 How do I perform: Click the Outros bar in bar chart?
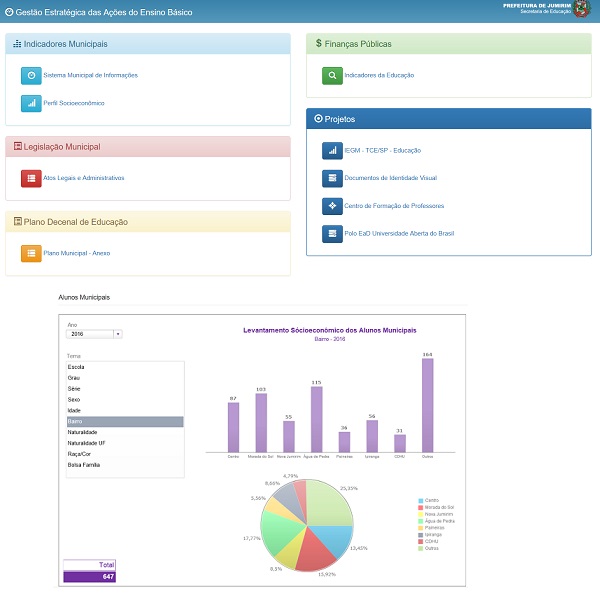pyautogui.click(x=427, y=405)
